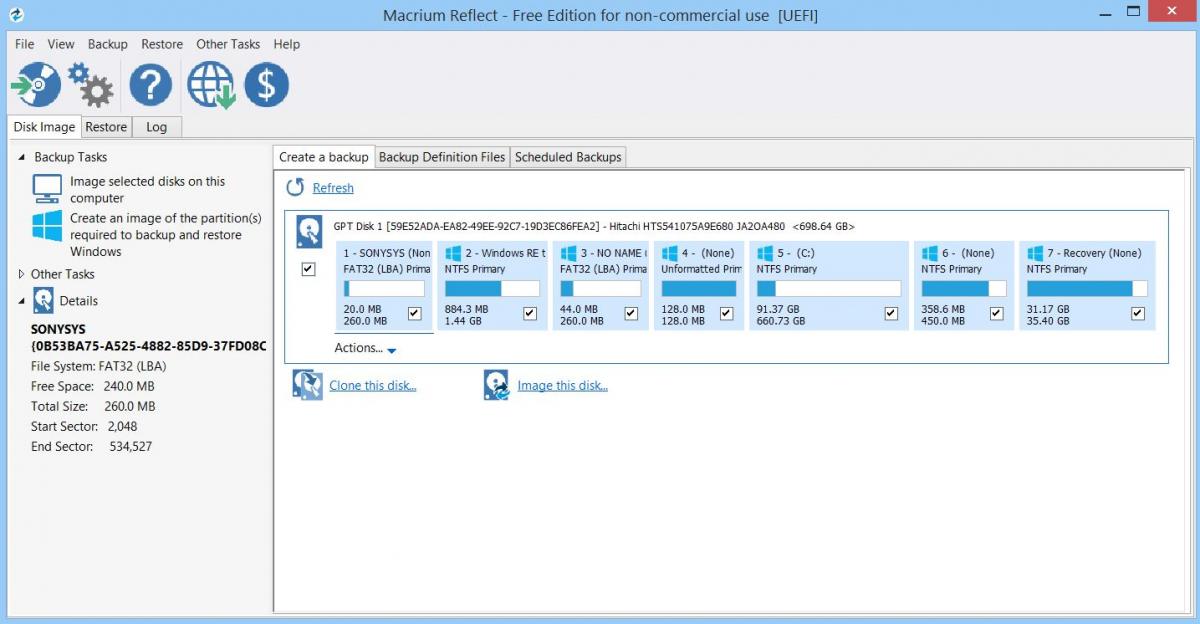Image resolution: width=1200 pixels, height=624 pixels.
Task: Uncheck partition 2 Windows RE checkbox
Action: (x=530, y=314)
